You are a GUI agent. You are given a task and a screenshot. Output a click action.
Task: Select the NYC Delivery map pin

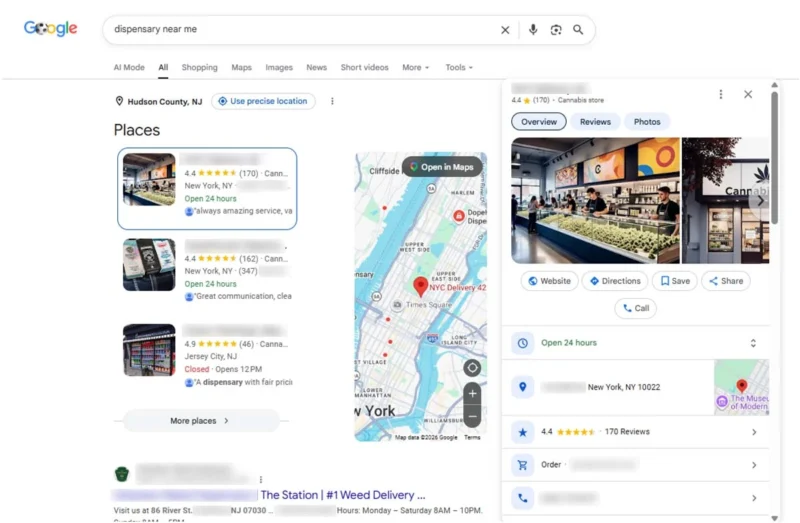420,287
